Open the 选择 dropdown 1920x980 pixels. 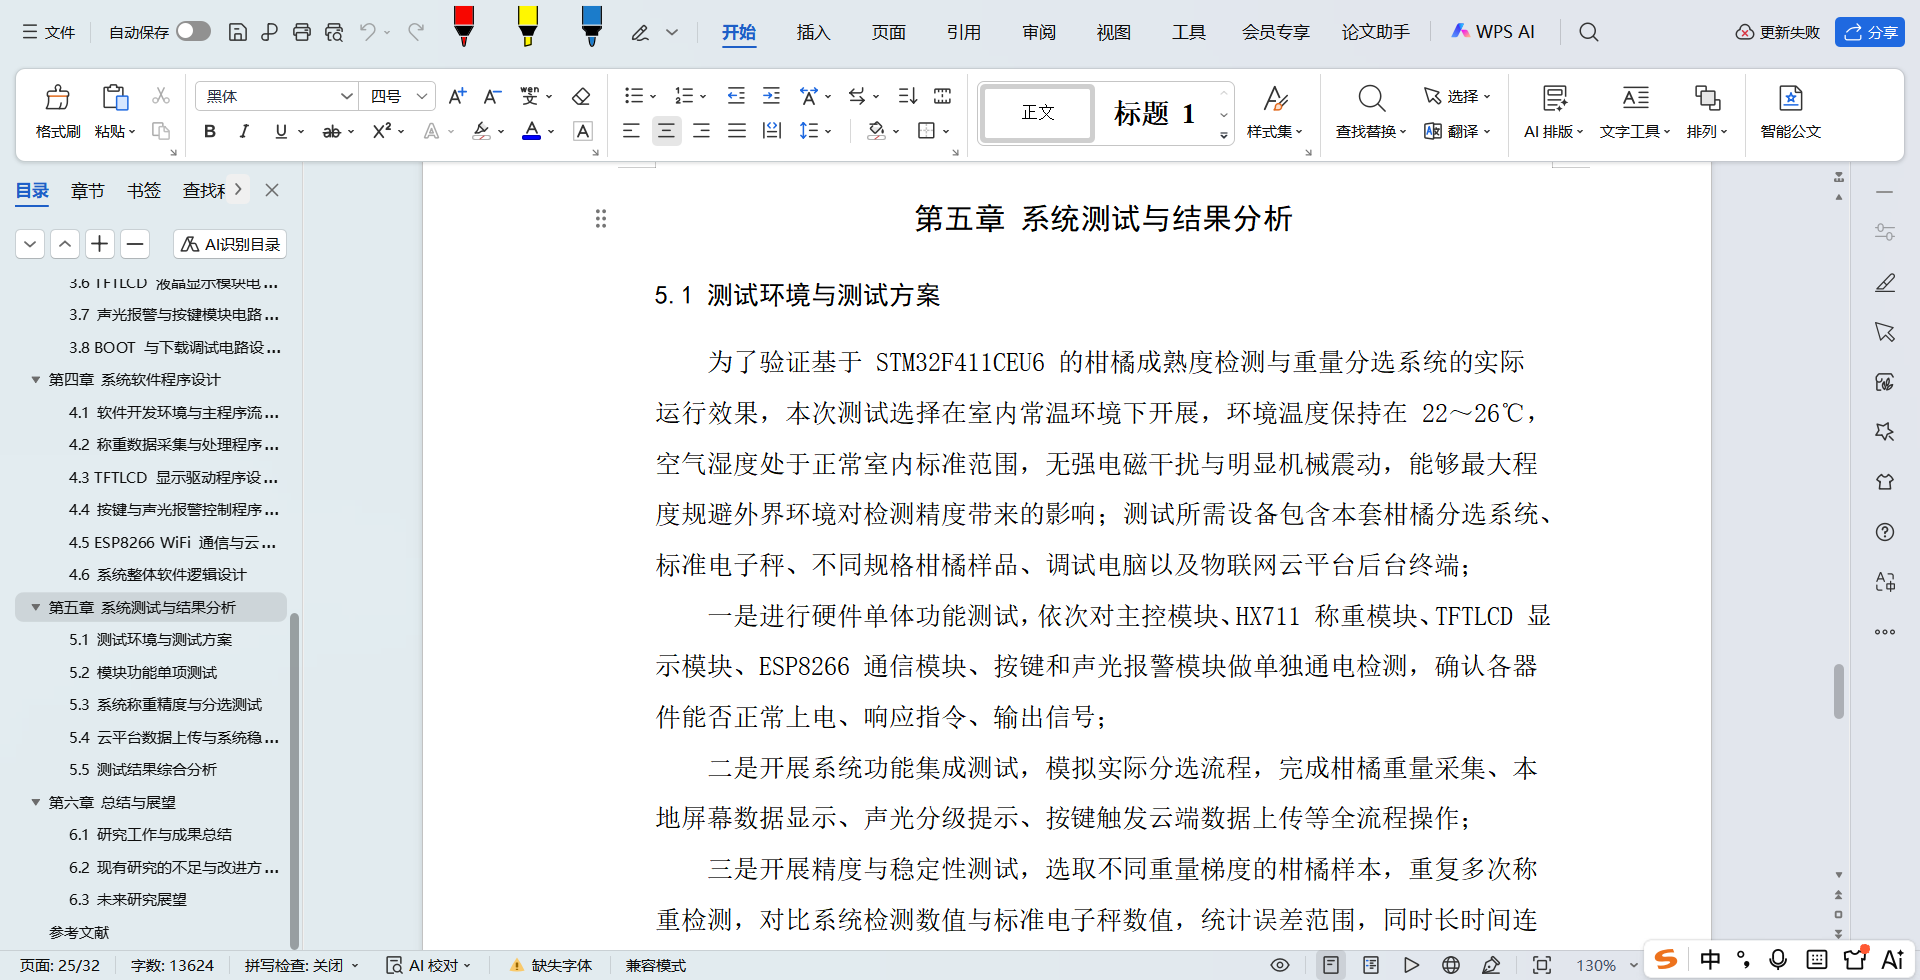pos(1457,96)
